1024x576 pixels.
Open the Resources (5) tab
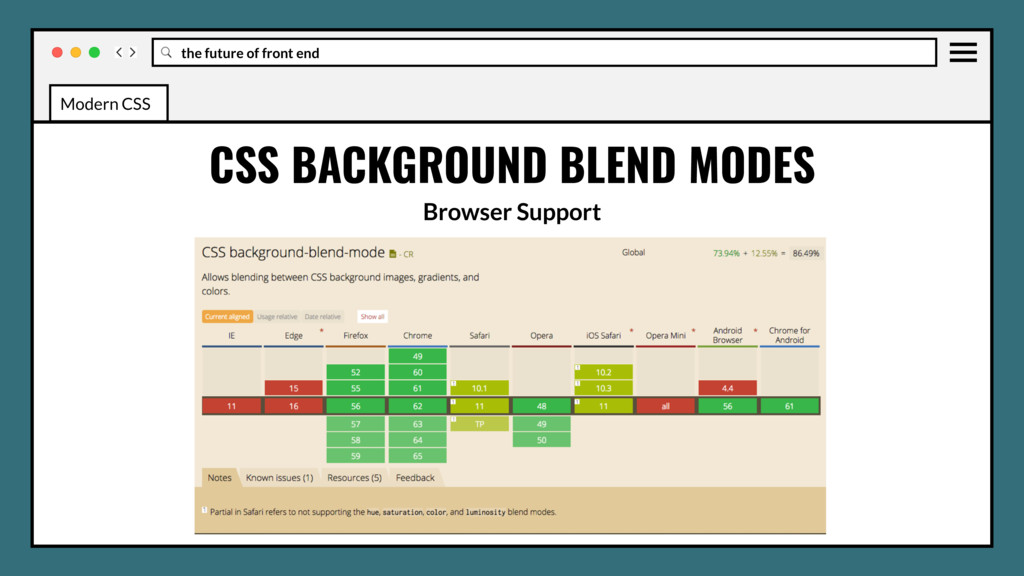[354, 477]
